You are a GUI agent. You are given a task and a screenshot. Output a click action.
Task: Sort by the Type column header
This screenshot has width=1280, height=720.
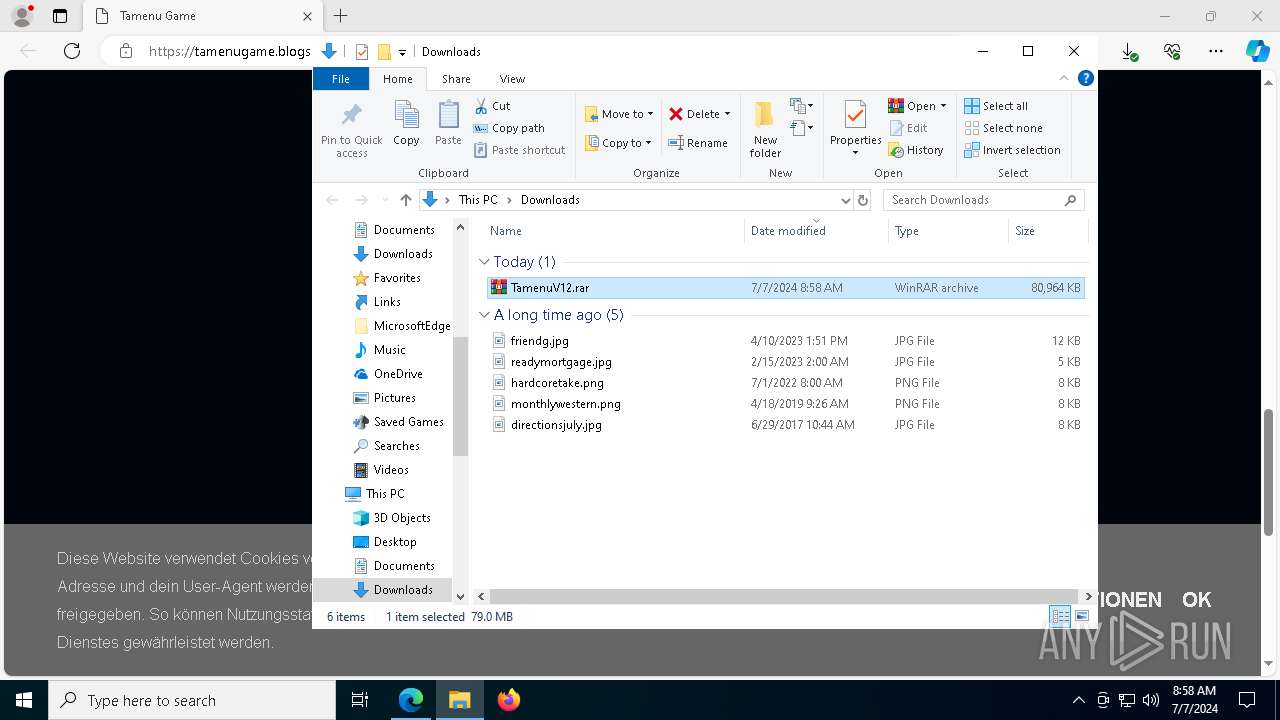tap(948, 231)
